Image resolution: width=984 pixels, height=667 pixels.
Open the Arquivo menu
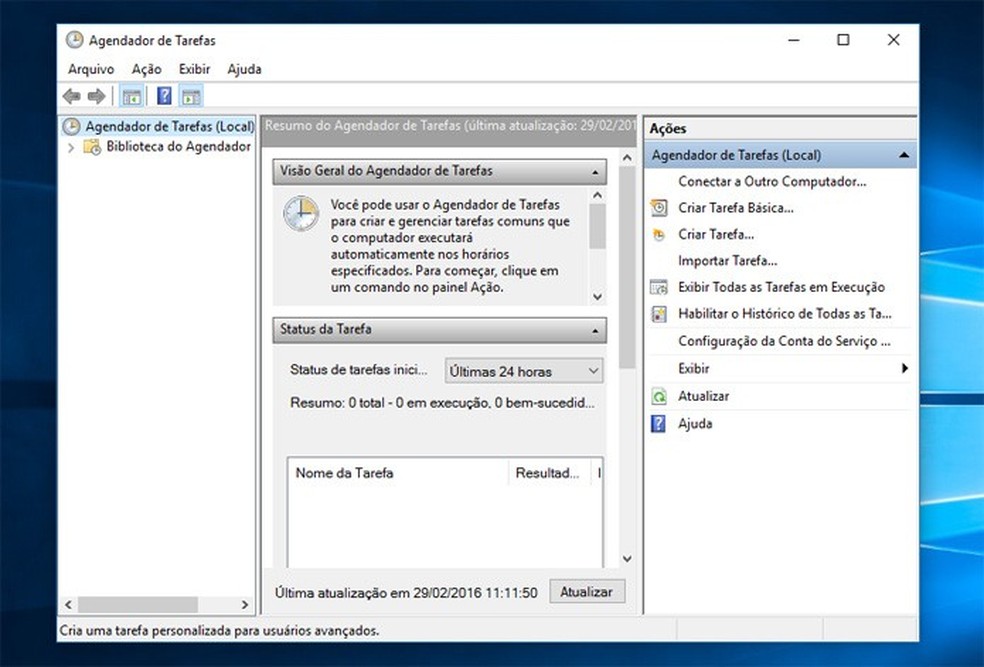click(x=90, y=69)
